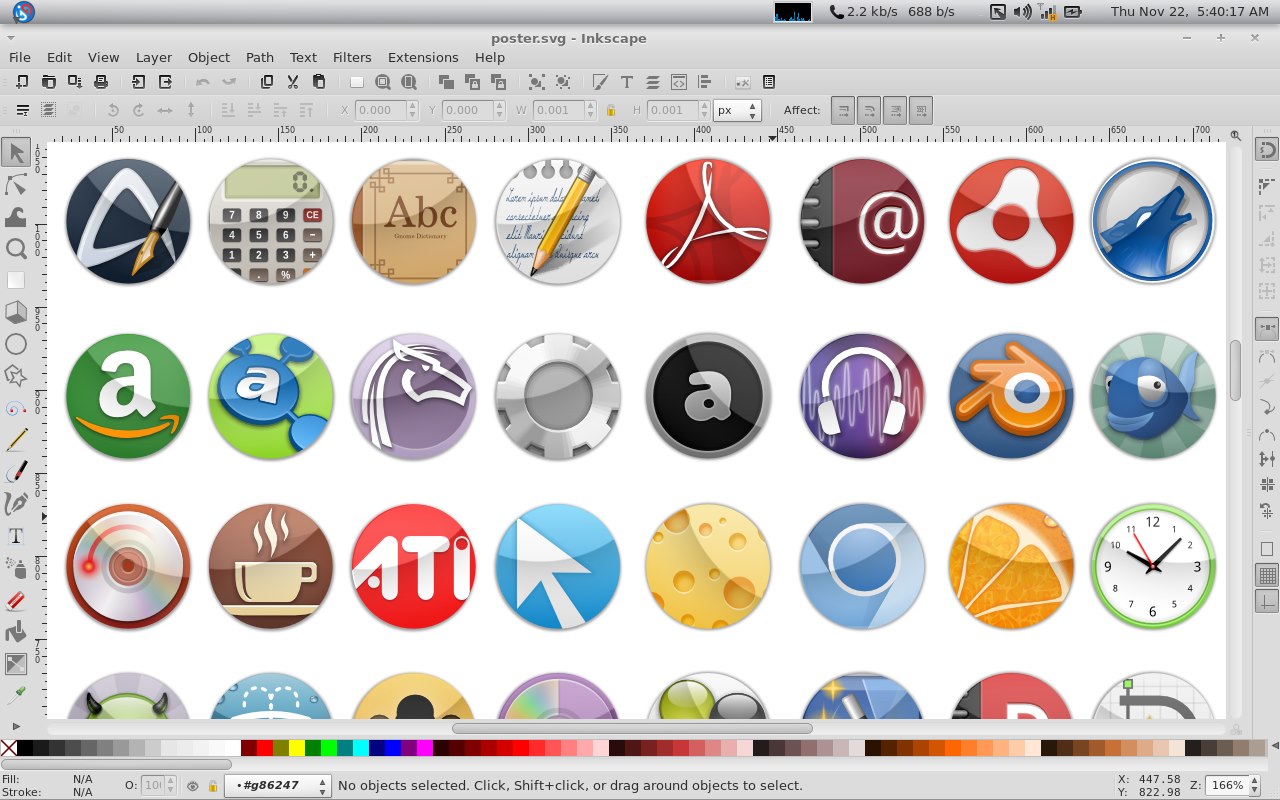Click the Copy icon in toolbar

click(267, 82)
